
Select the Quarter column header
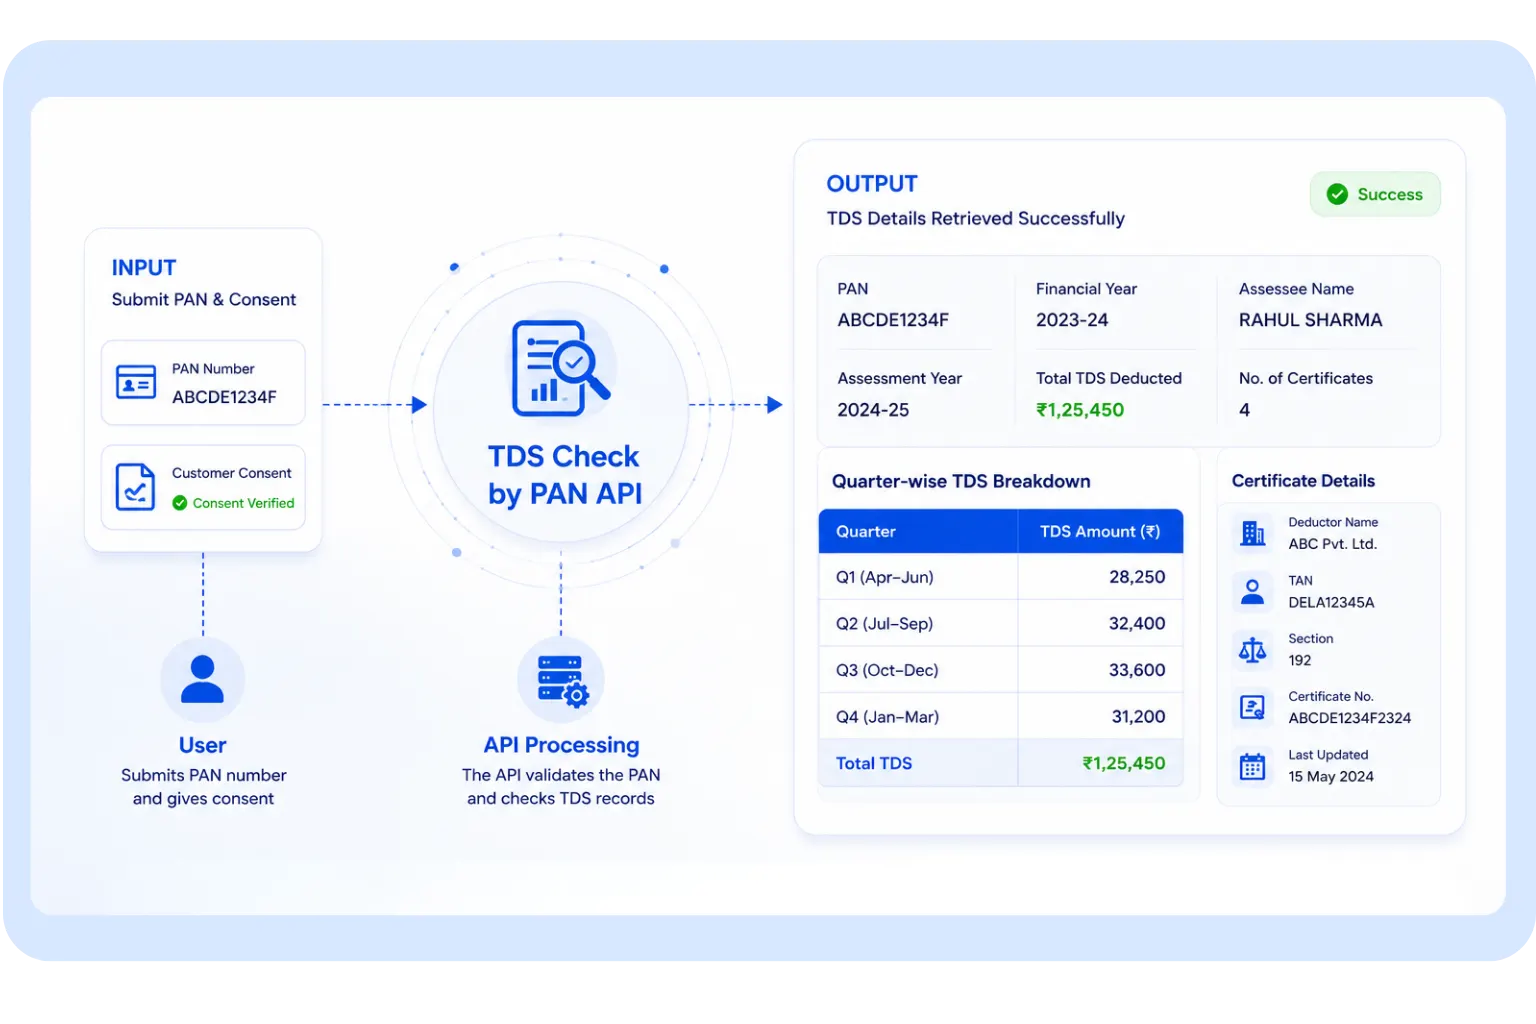click(x=918, y=531)
